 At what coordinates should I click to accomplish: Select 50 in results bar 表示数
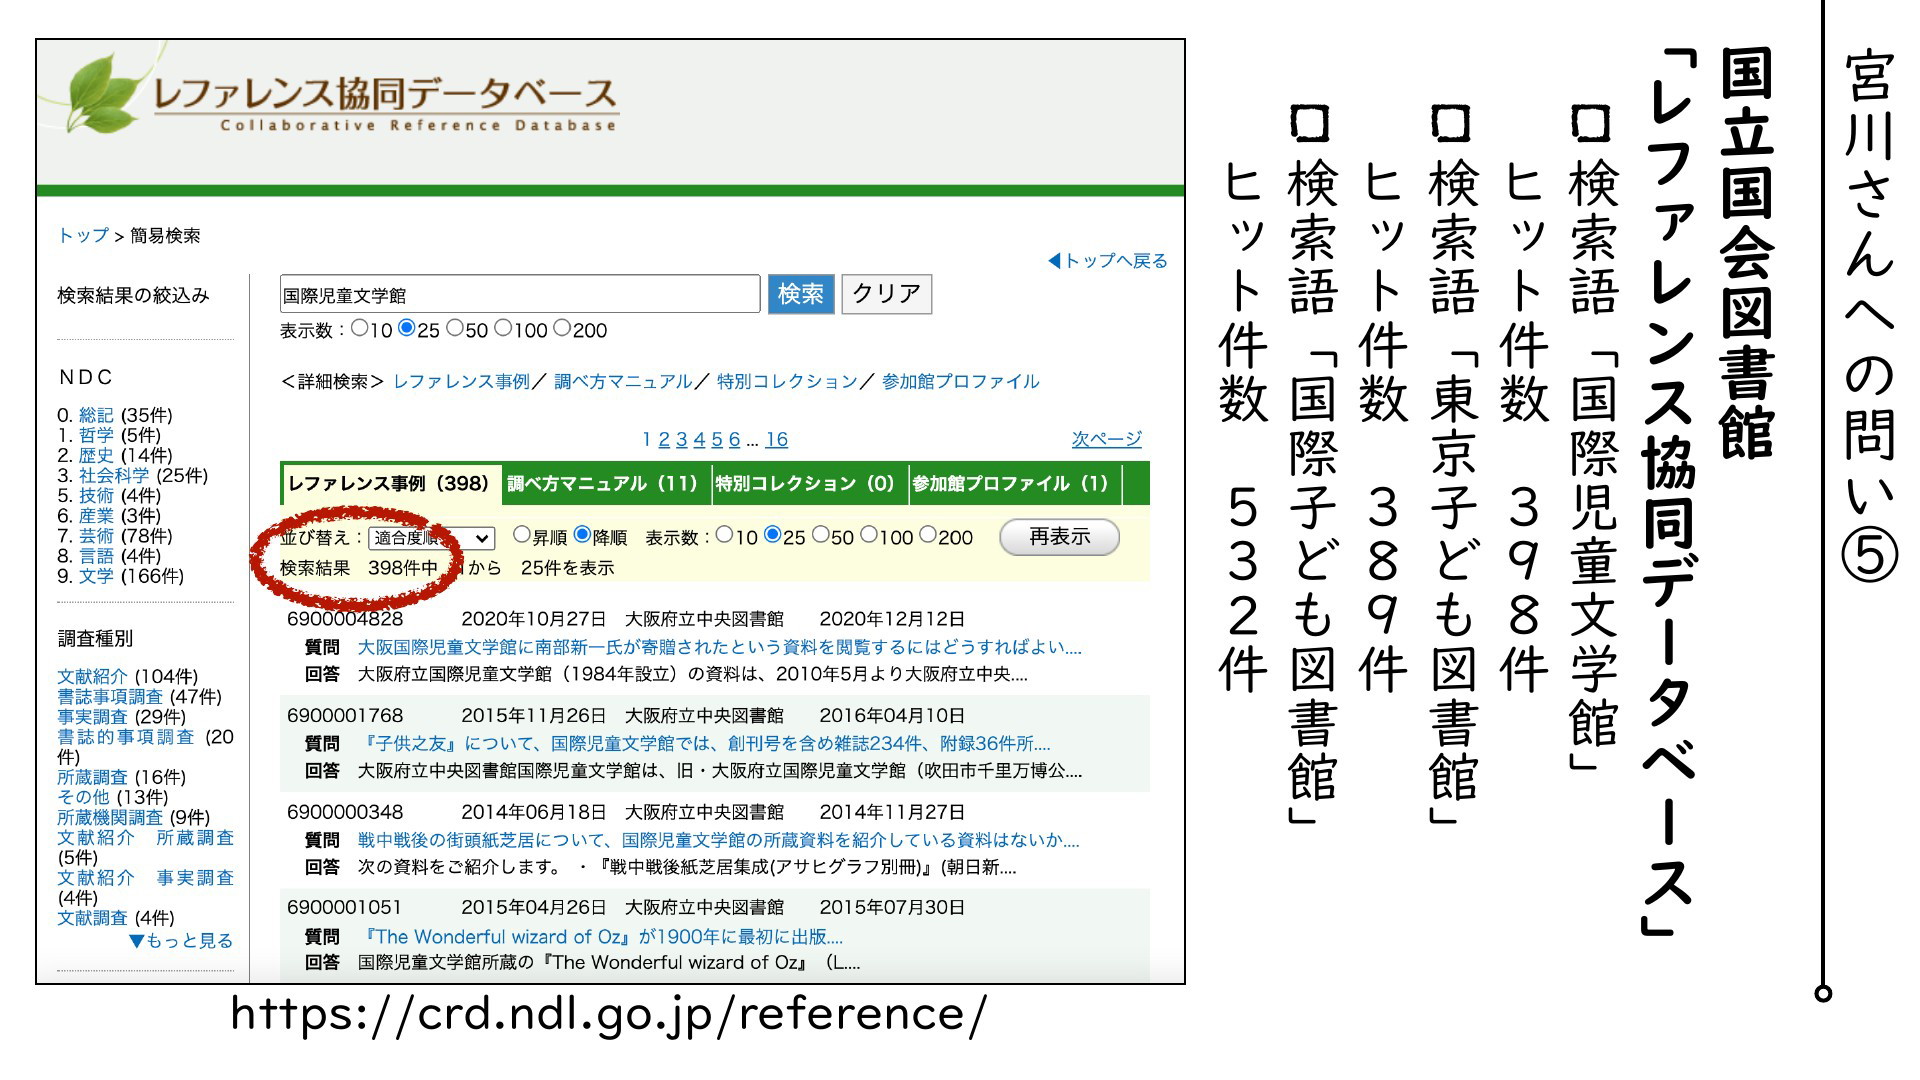(820, 535)
